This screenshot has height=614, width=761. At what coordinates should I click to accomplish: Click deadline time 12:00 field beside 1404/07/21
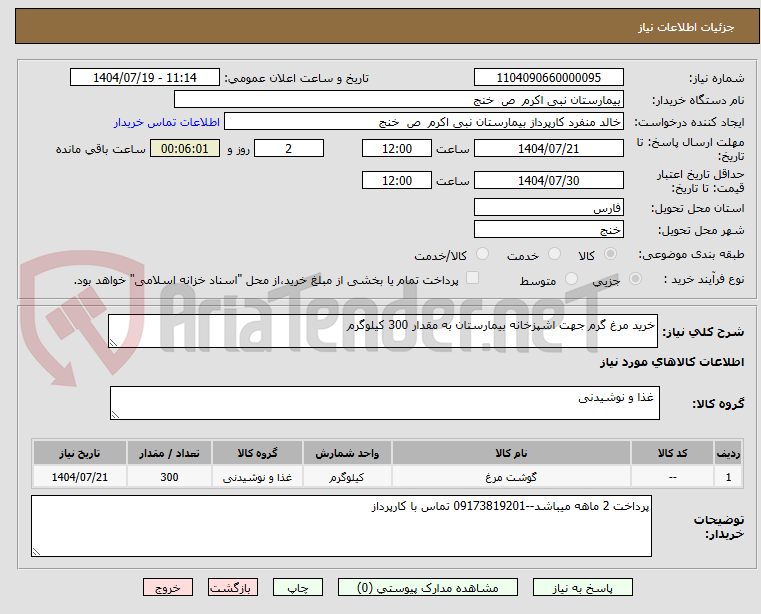point(397,148)
